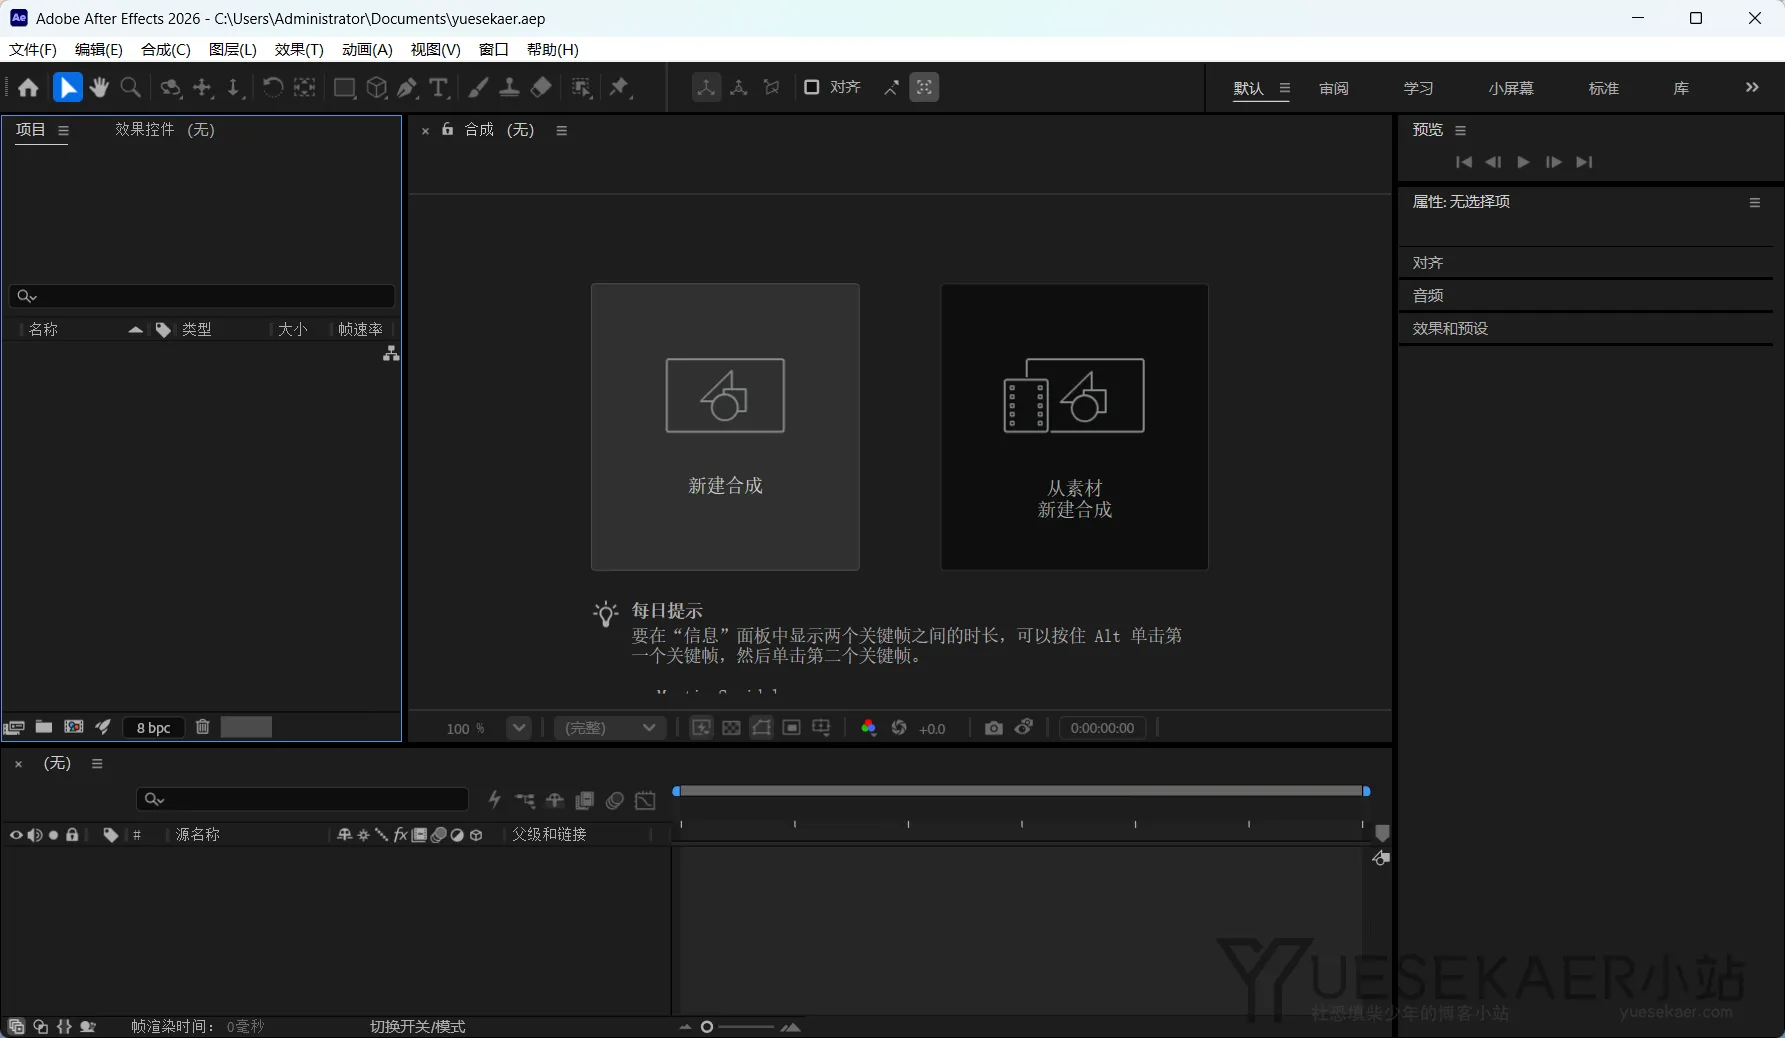Toggle audio speaker column header
Image resolution: width=1785 pixels, height=1038 pixels.
pyautogui.click(x=35, y=835)
